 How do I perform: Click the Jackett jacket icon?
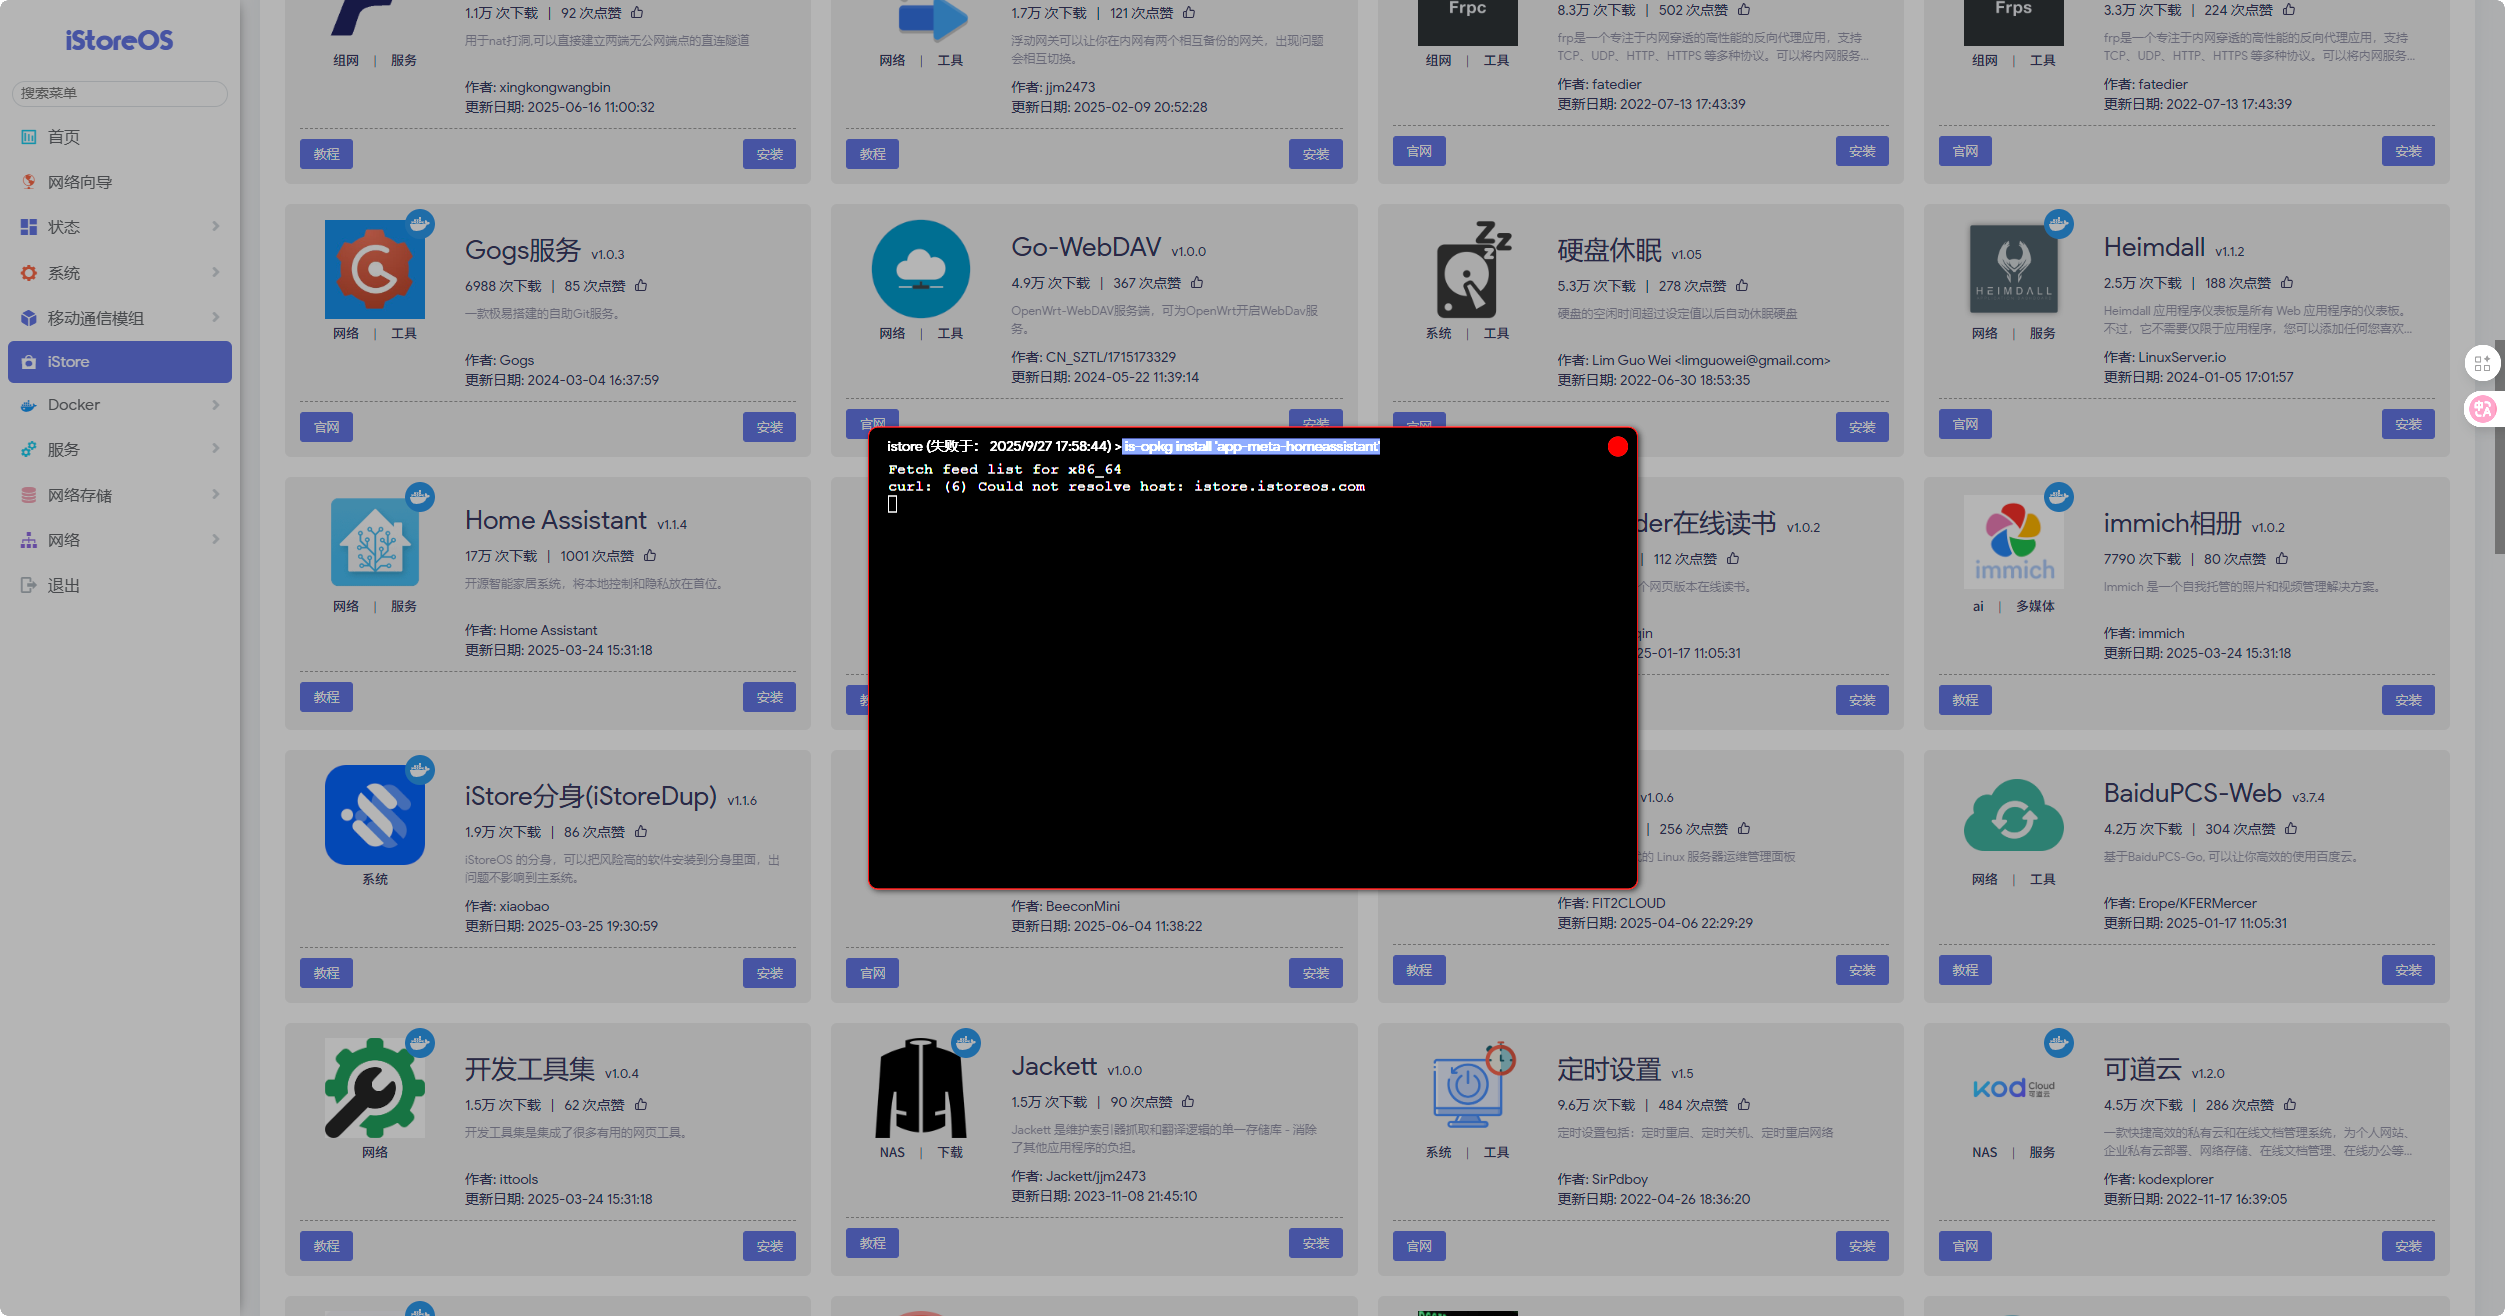pyautogui.click(x=920, y=1088)
